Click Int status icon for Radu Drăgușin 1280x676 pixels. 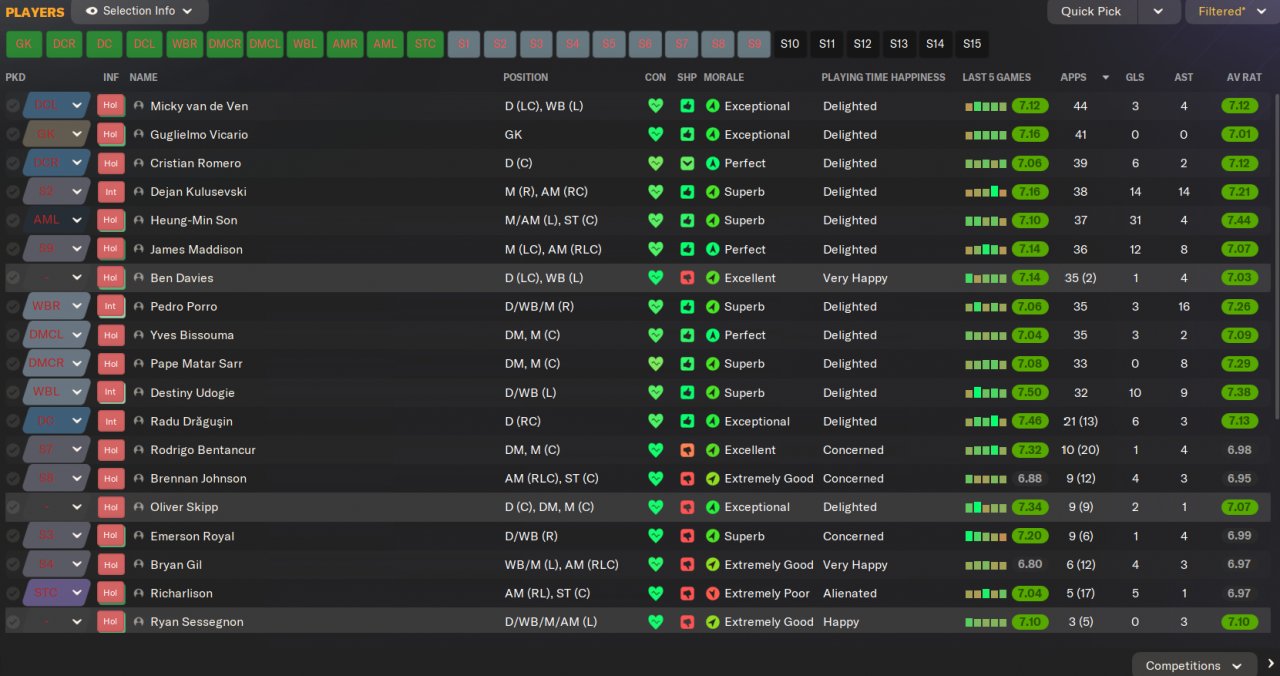click(110, 421)
